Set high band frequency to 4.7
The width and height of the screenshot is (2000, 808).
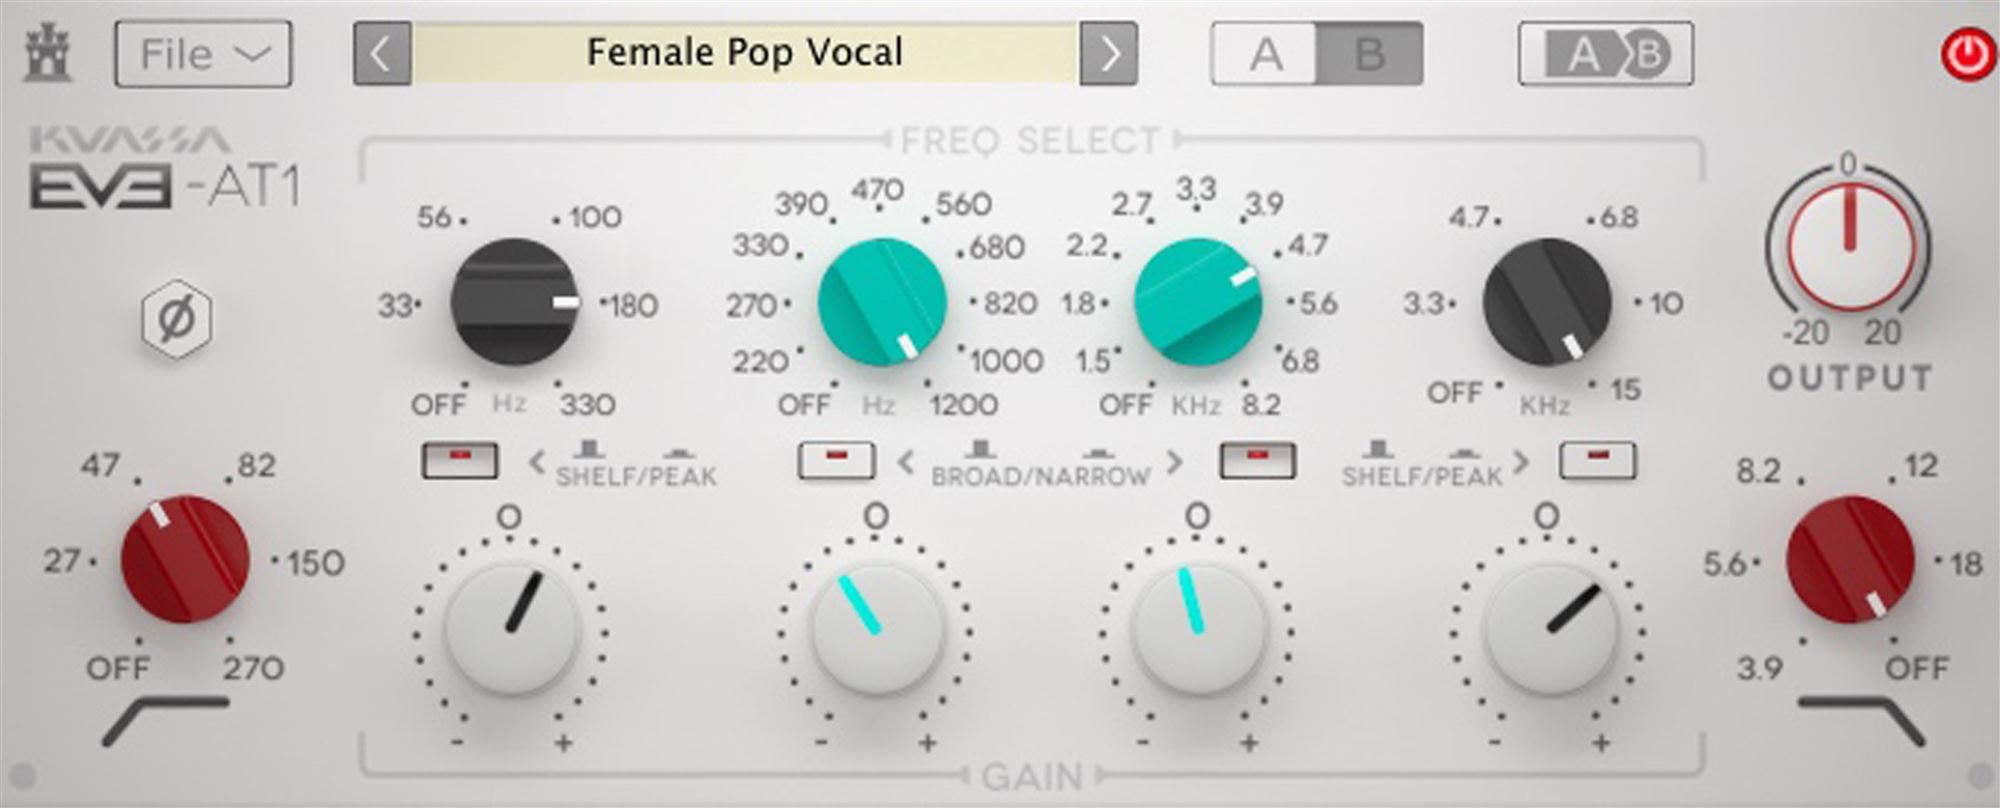(x=1469, y=217)
